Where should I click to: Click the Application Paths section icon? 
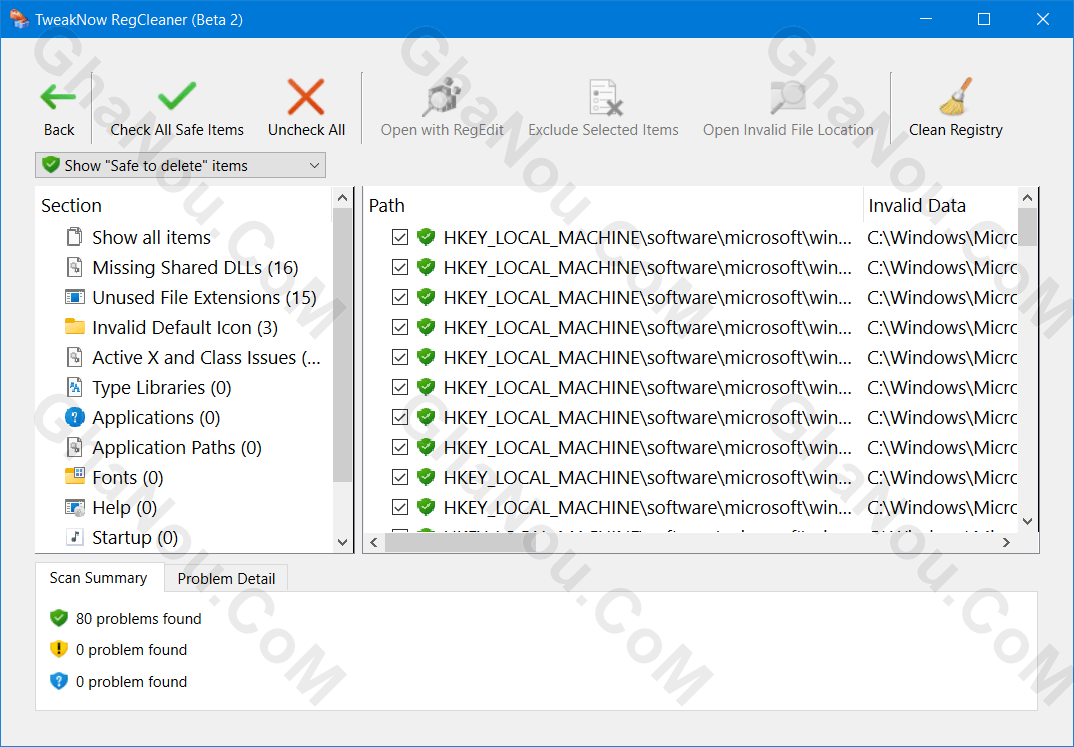pyautogui.click(x=74, y=447)
